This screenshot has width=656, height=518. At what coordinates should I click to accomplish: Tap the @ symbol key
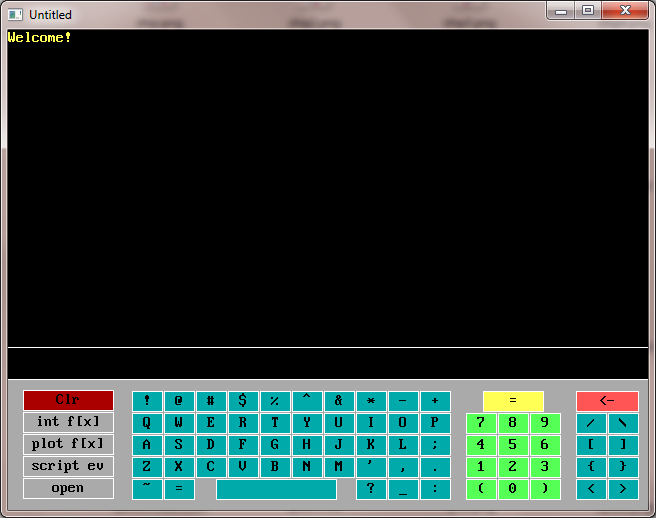[179, 401]
